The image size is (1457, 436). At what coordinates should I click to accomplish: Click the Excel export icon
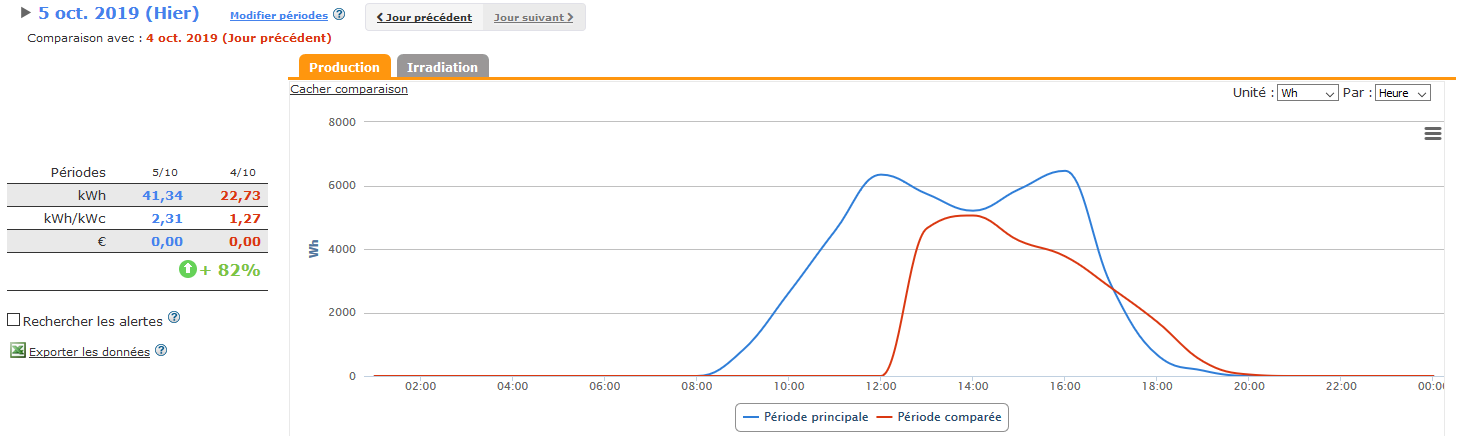[x=17, y=351]
